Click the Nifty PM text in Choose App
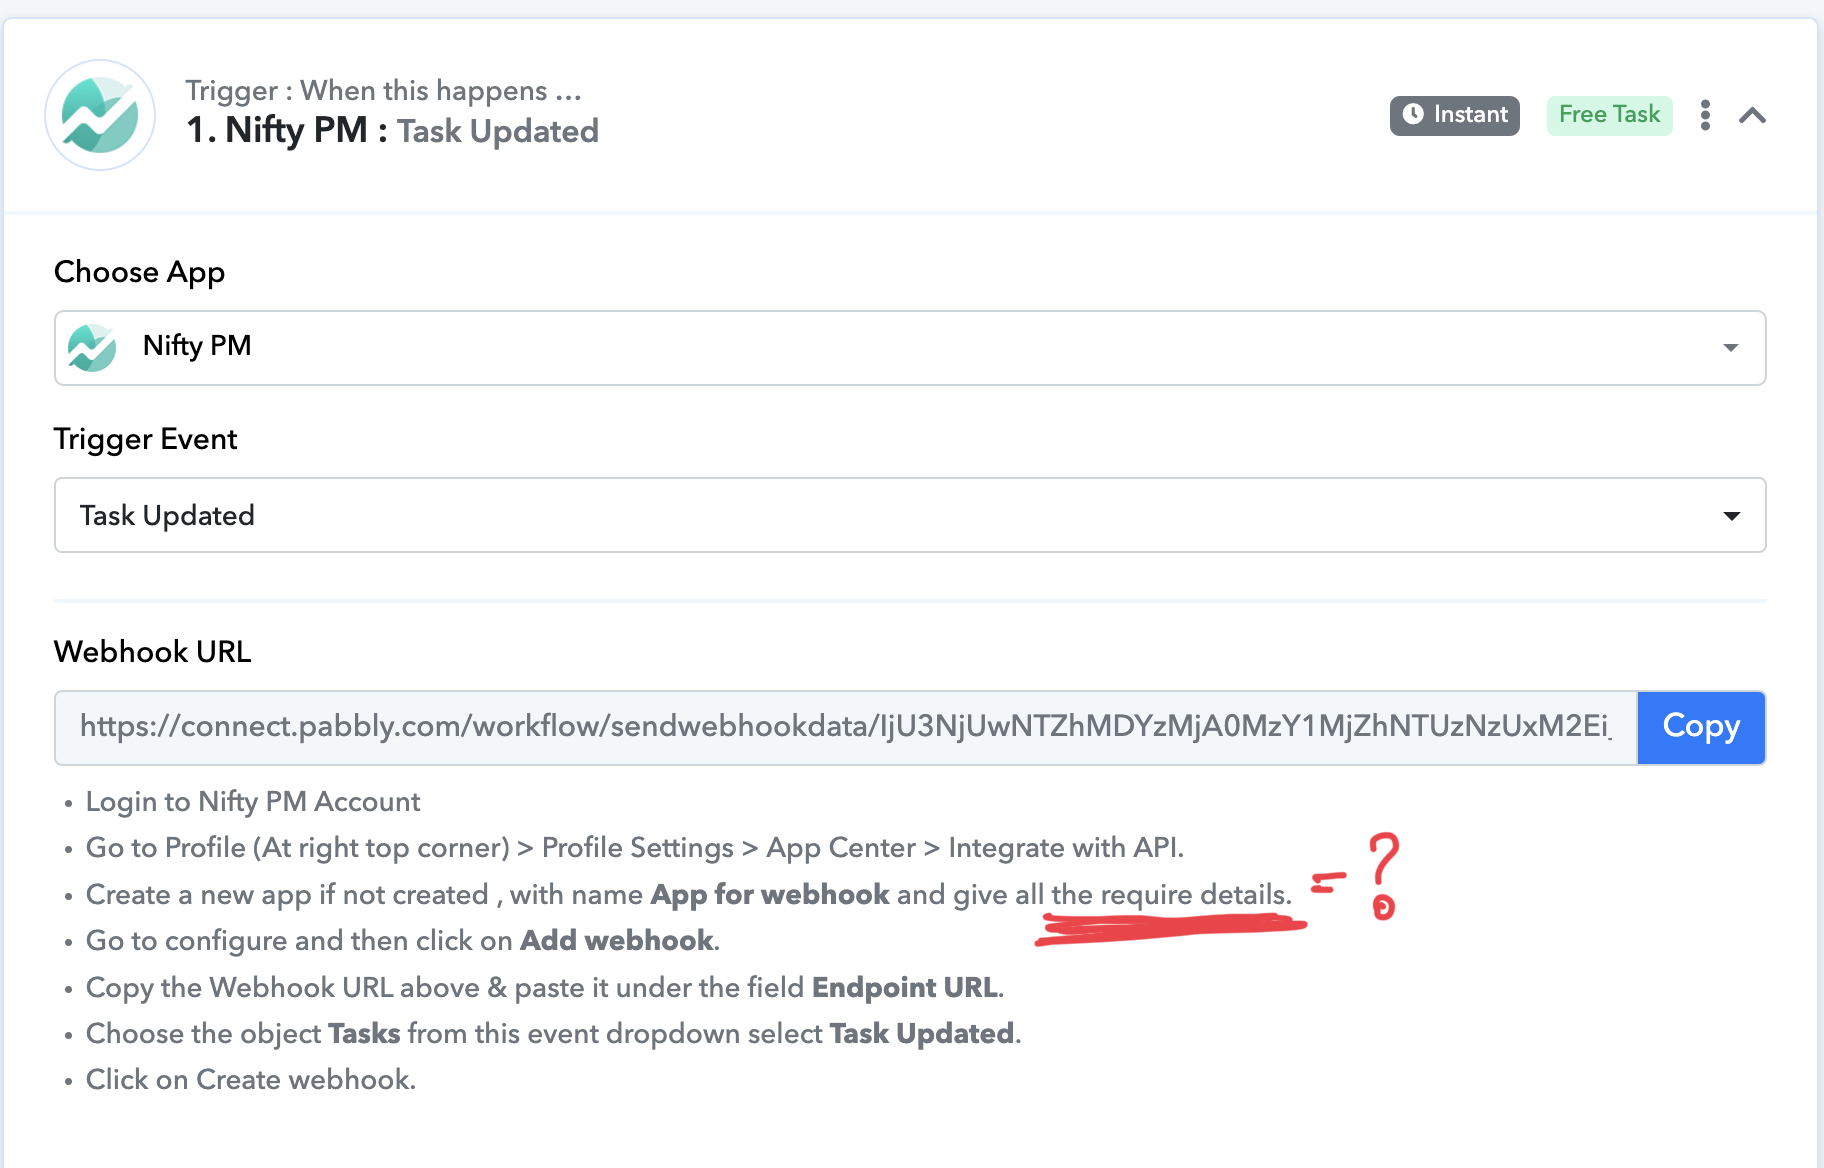Viewport: 1824px width, 1168px height. [x=197, y=346]
